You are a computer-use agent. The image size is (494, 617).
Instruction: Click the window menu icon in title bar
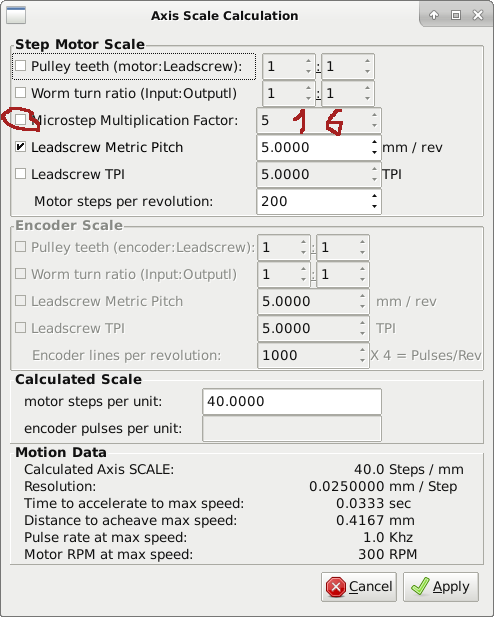click(16, 15)
